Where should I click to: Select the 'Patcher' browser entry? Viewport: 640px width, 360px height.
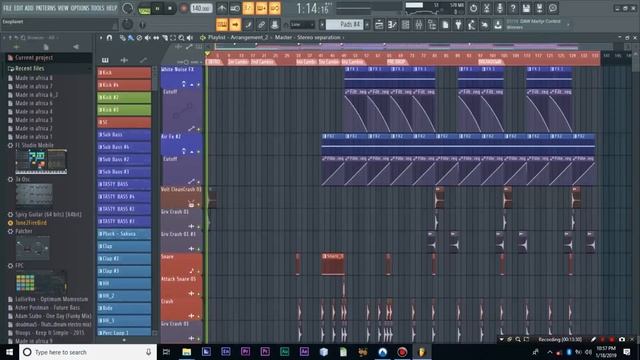point(24,231)
